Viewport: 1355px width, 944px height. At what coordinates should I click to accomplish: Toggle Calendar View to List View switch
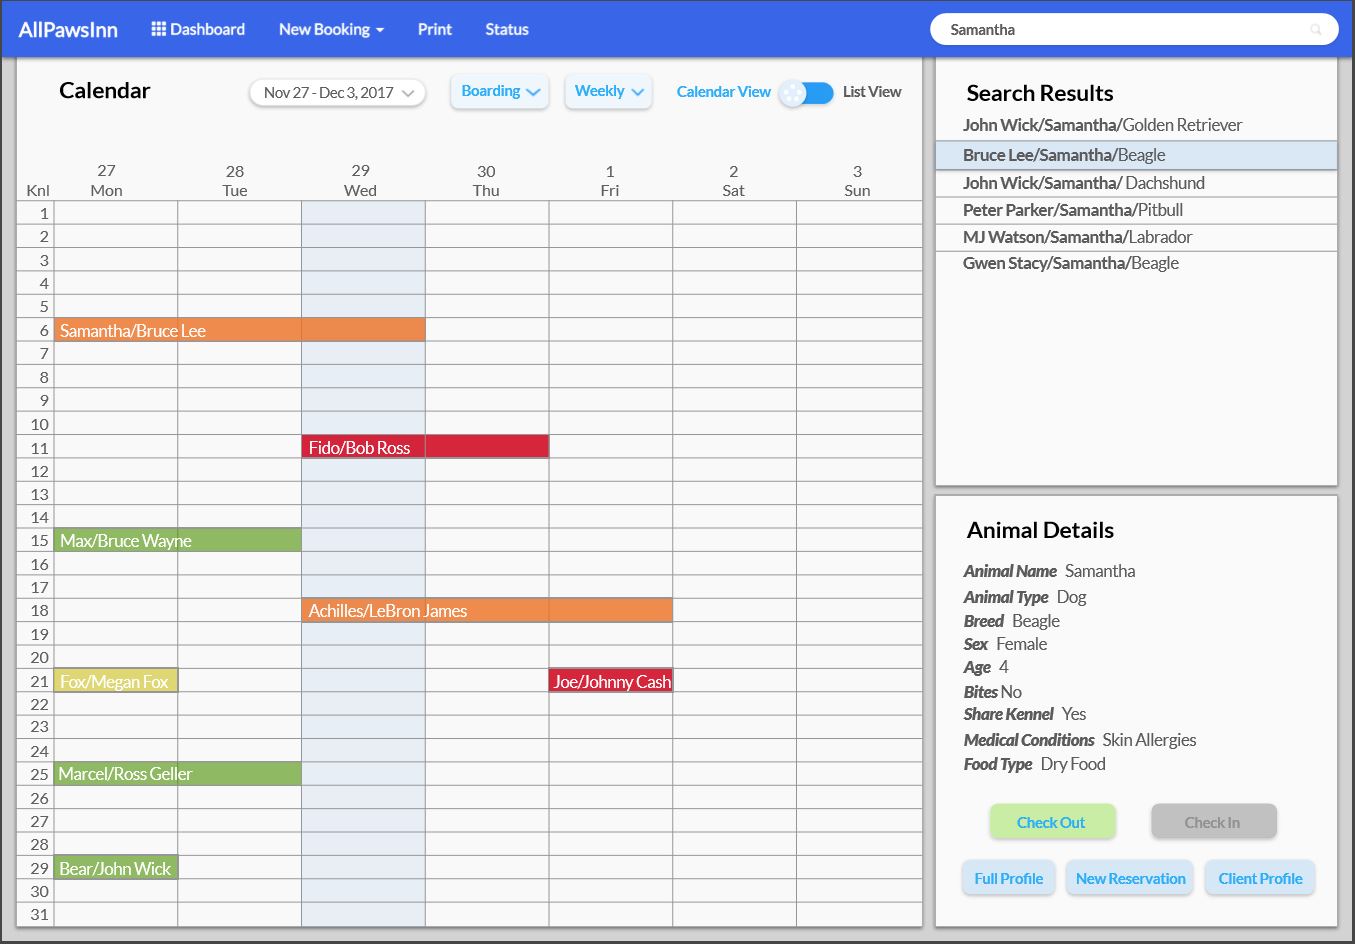pos(807,93)
